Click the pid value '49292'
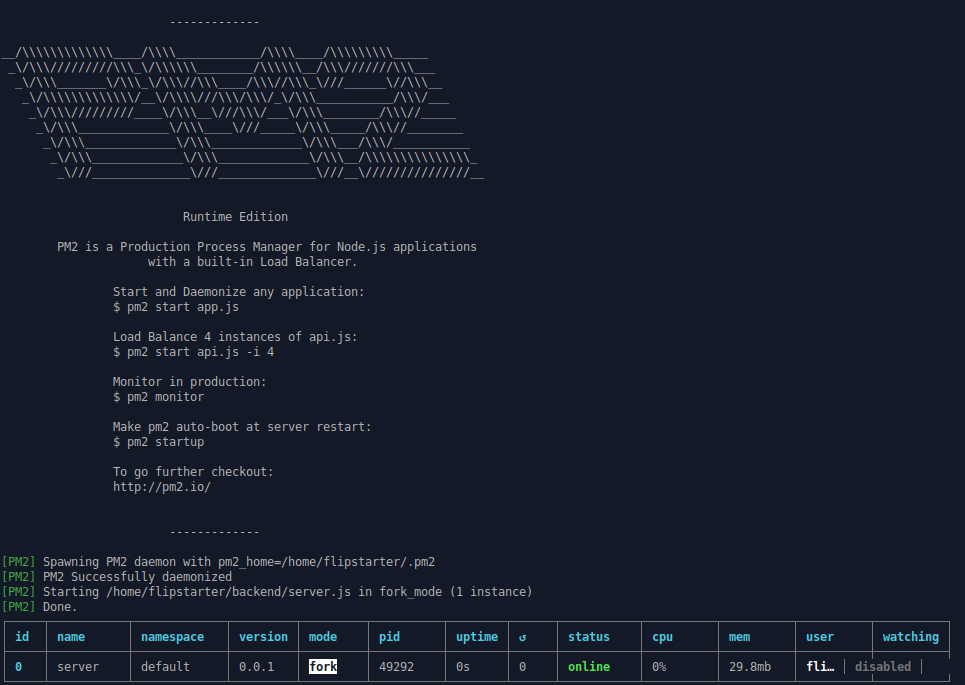This screenshot has width=965, height=685. click(x=396, y=667)
